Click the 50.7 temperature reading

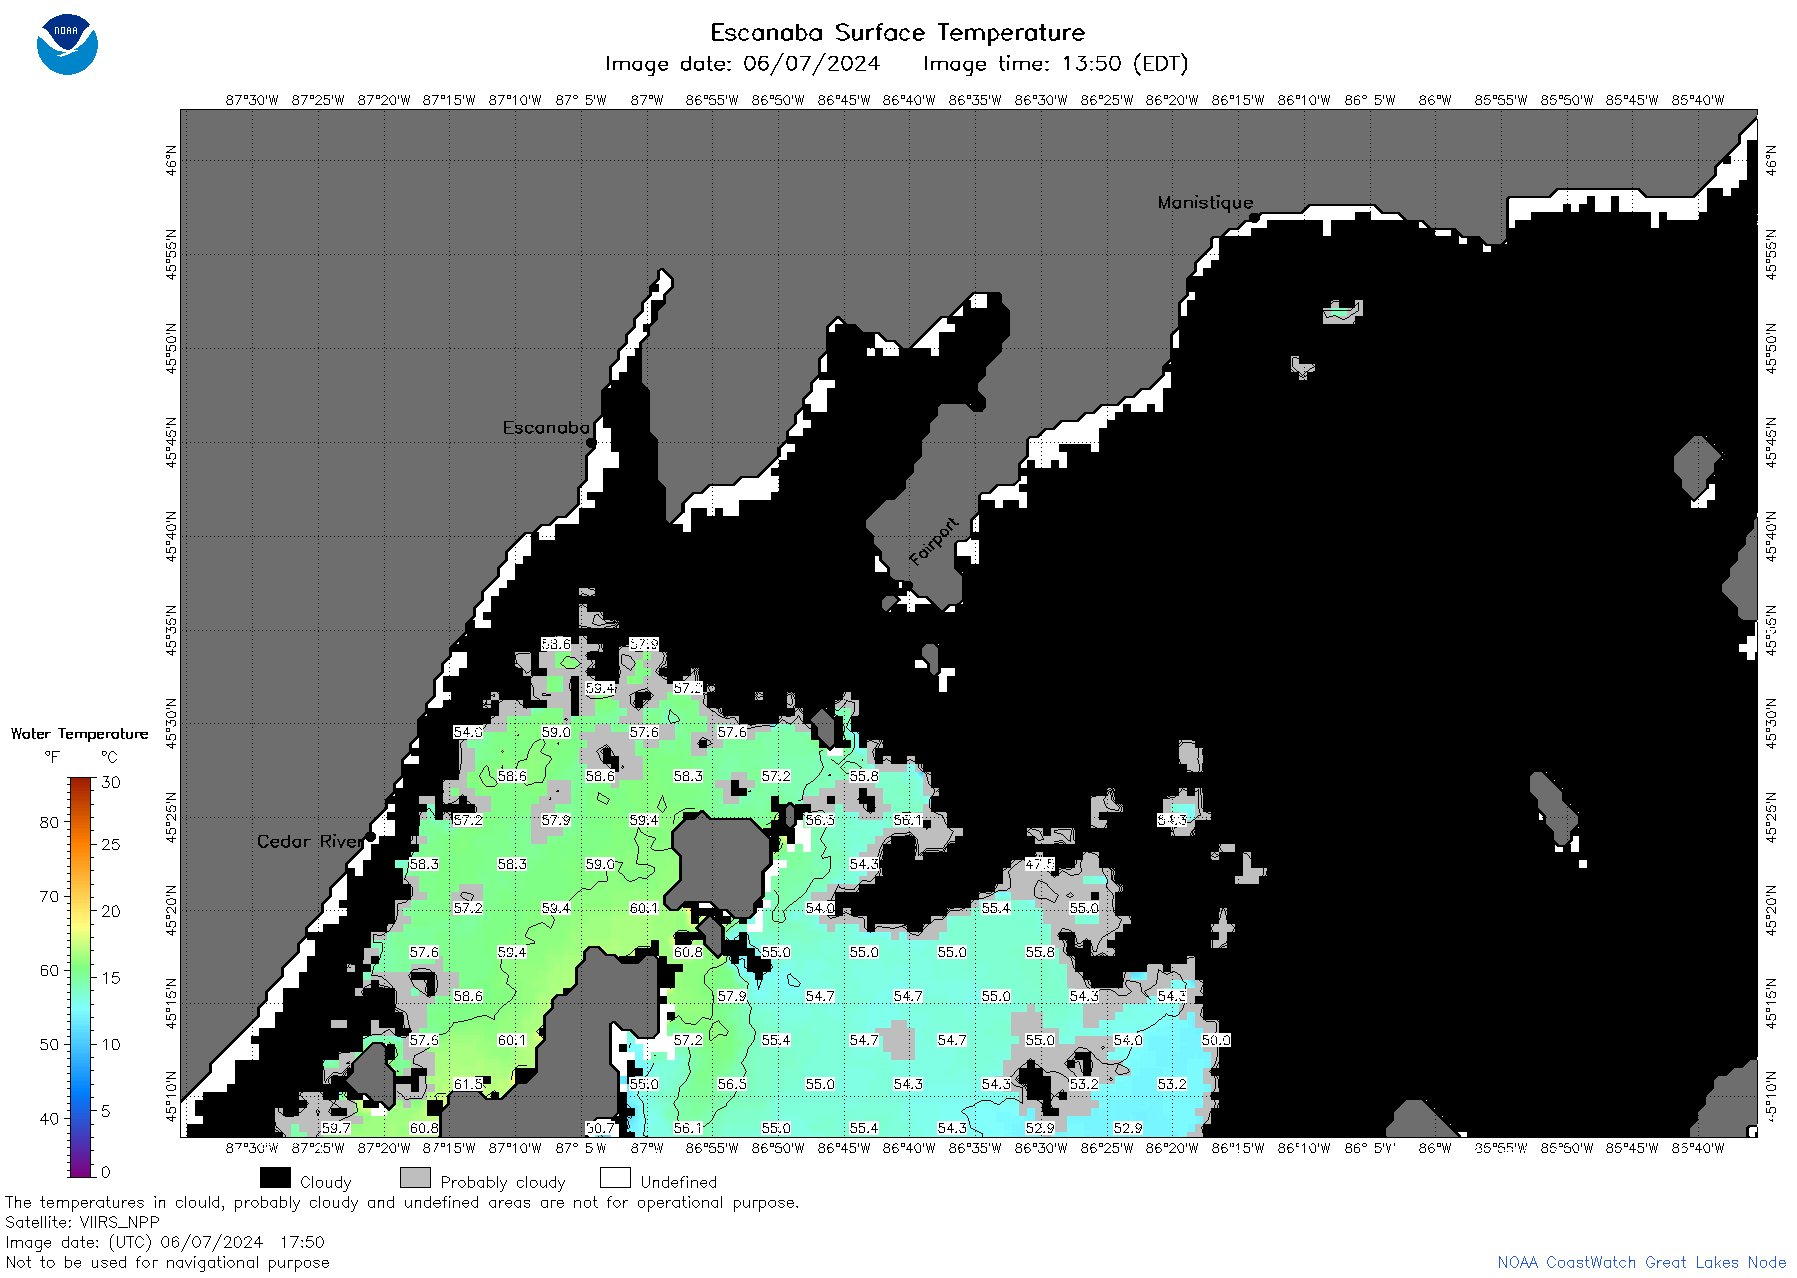point(600,1128)
